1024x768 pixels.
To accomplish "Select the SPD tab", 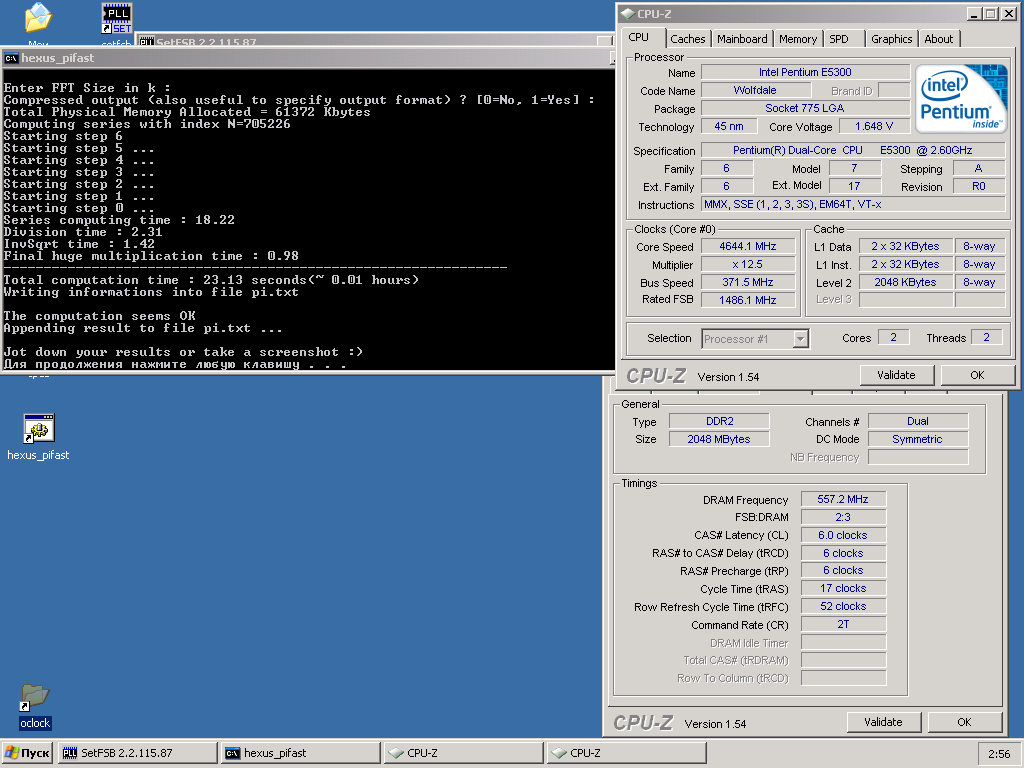I will [x=839, y=39].
